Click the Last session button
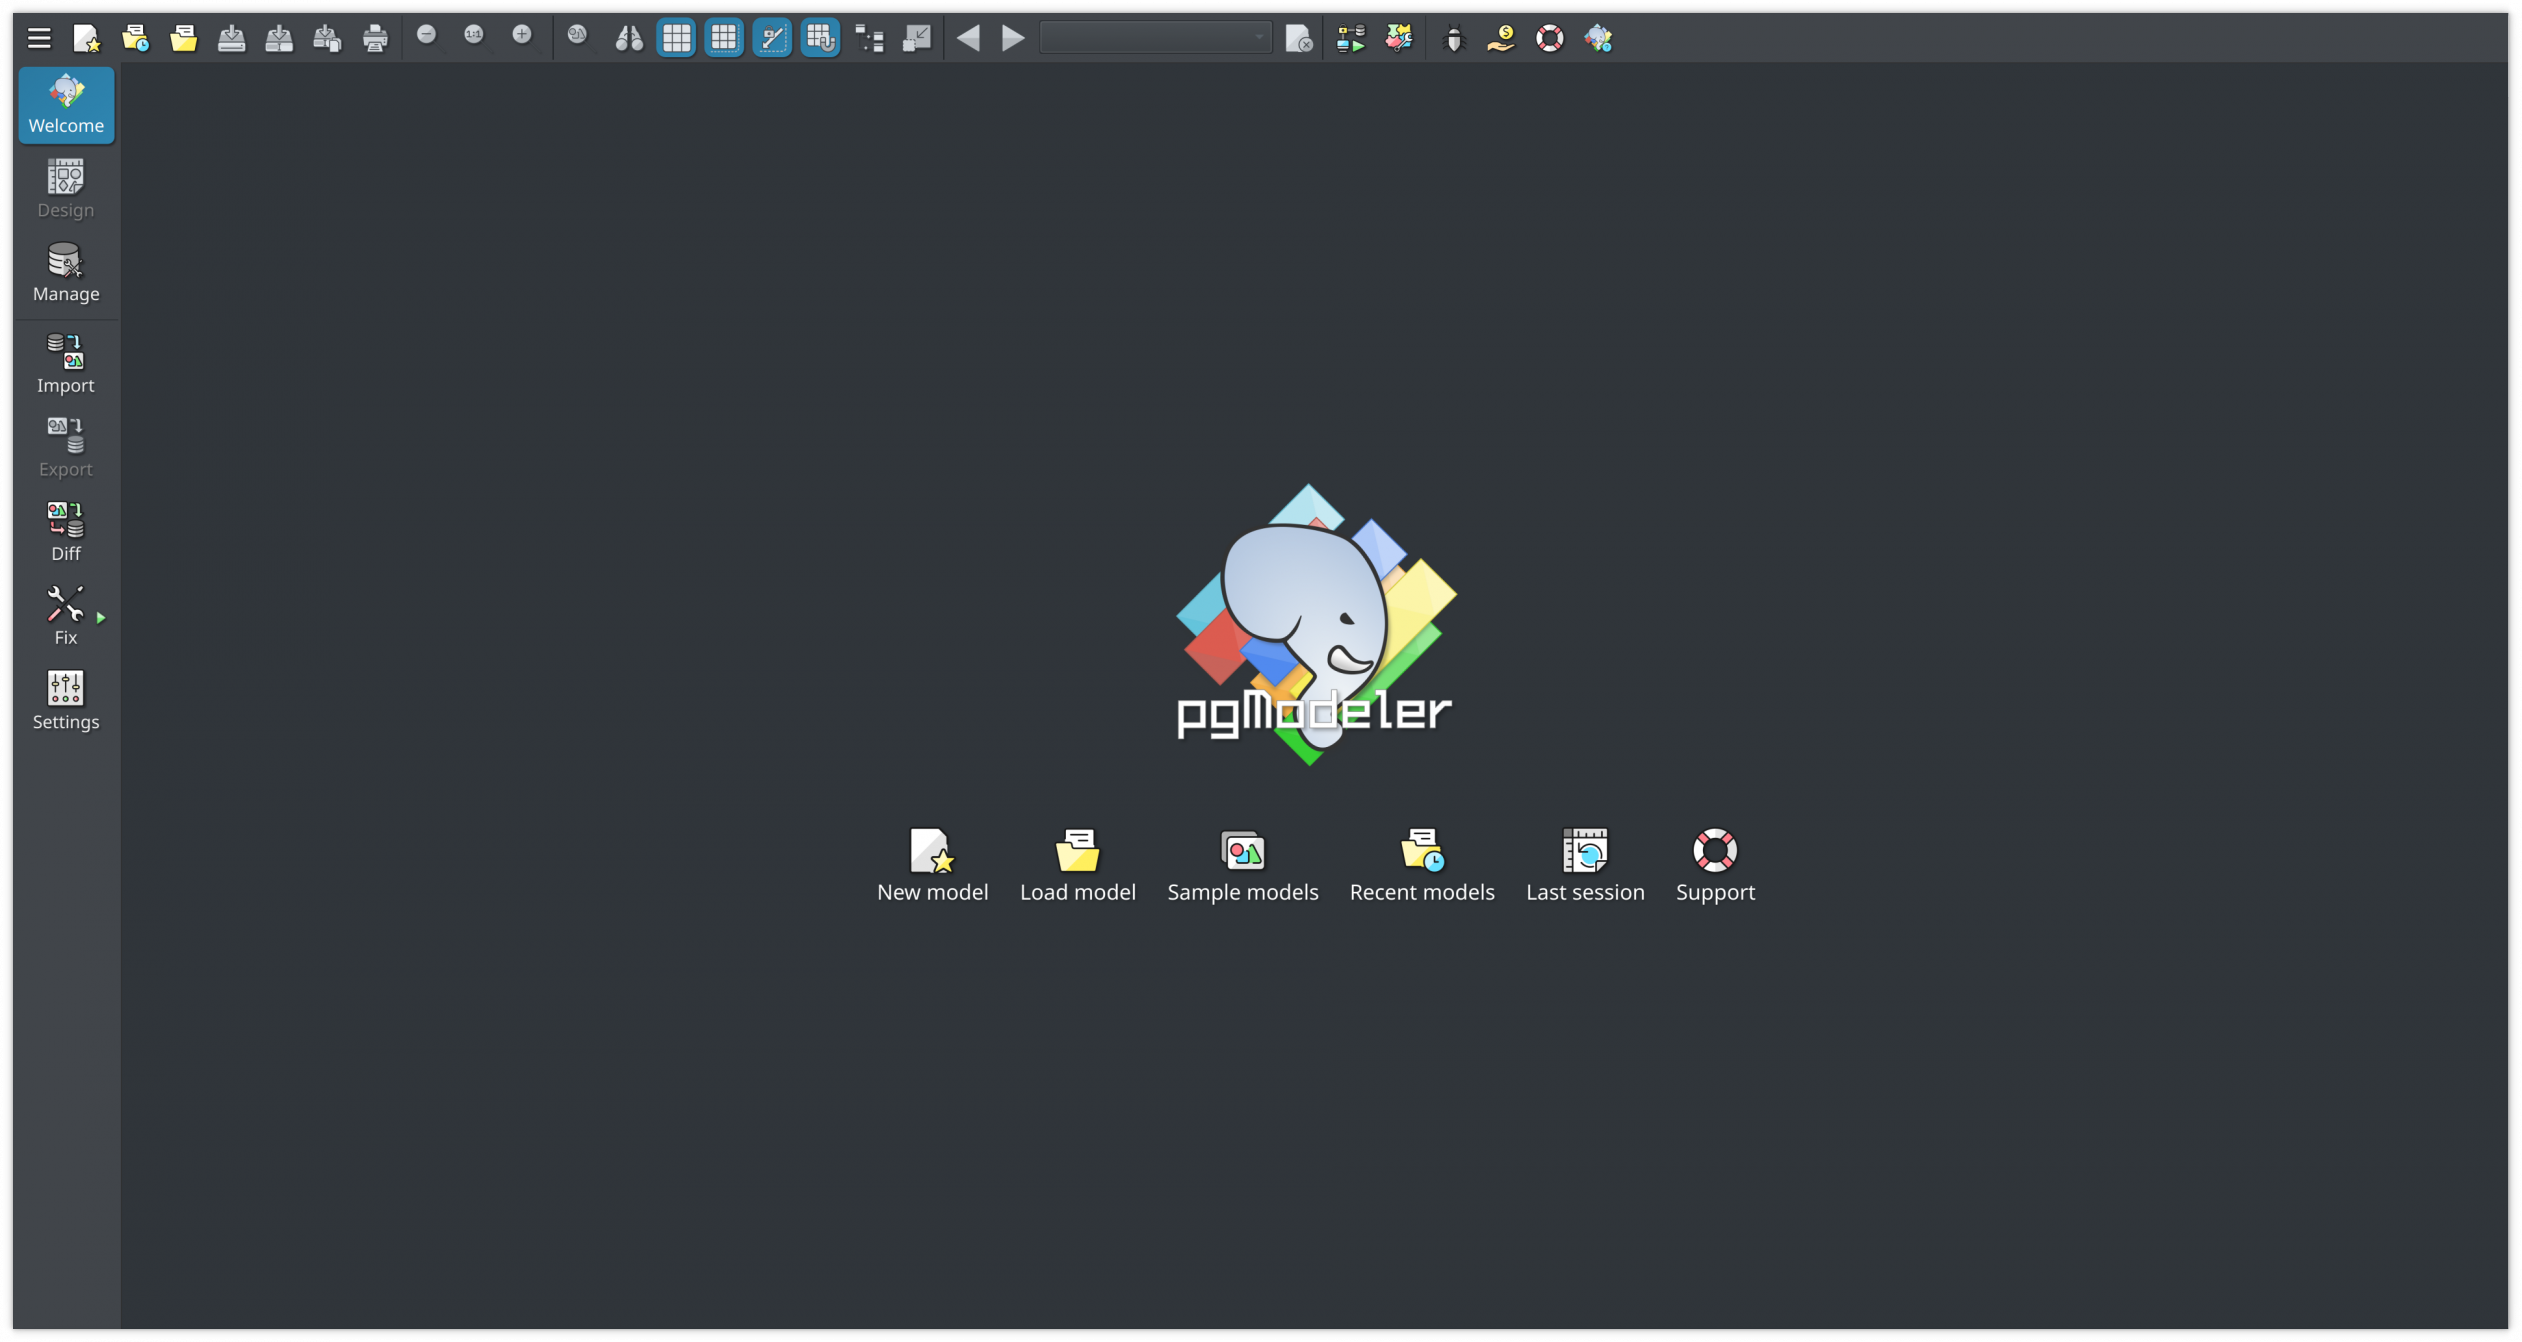This screenshot has width=2522, height=1342. pyautogui.click(x=1585, y=865)
